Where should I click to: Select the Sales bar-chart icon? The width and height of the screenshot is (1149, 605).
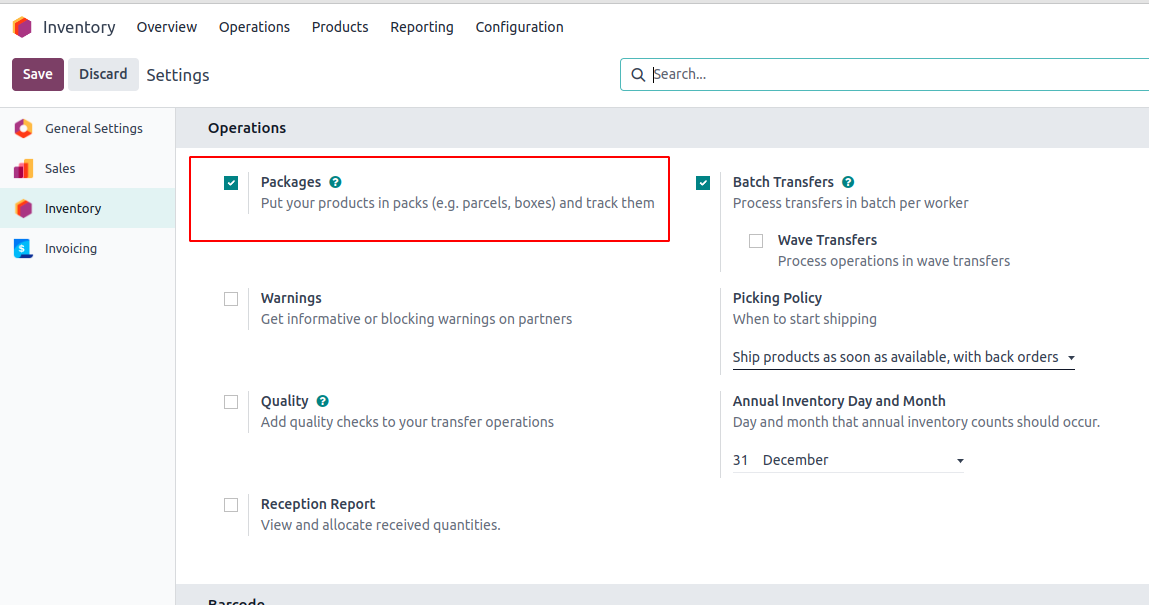(23, 169)
